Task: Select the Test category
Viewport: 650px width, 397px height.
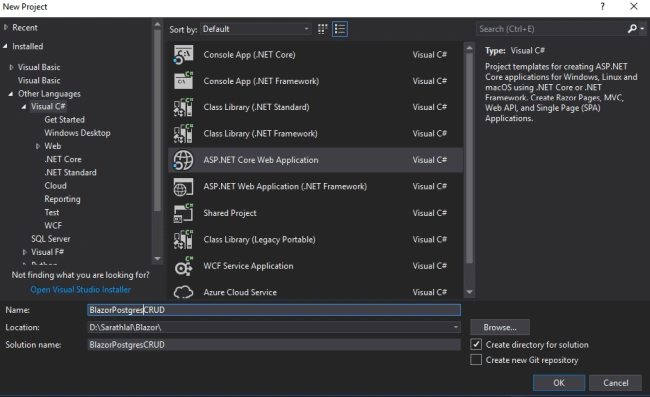Action: pos(52,212)
